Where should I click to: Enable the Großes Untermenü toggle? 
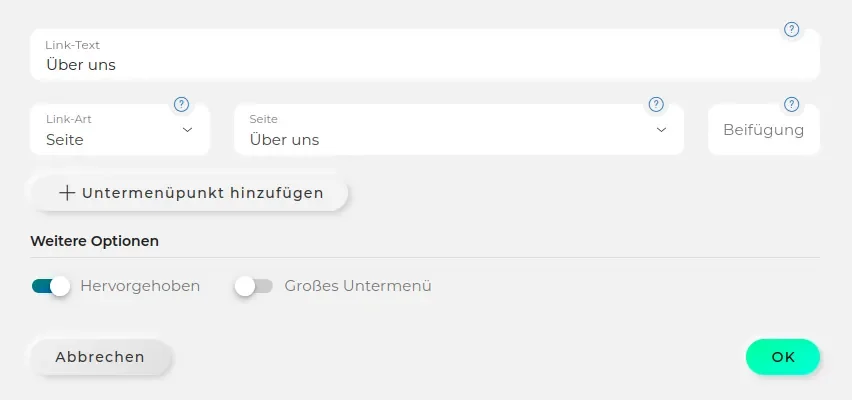tap(254, 286)
